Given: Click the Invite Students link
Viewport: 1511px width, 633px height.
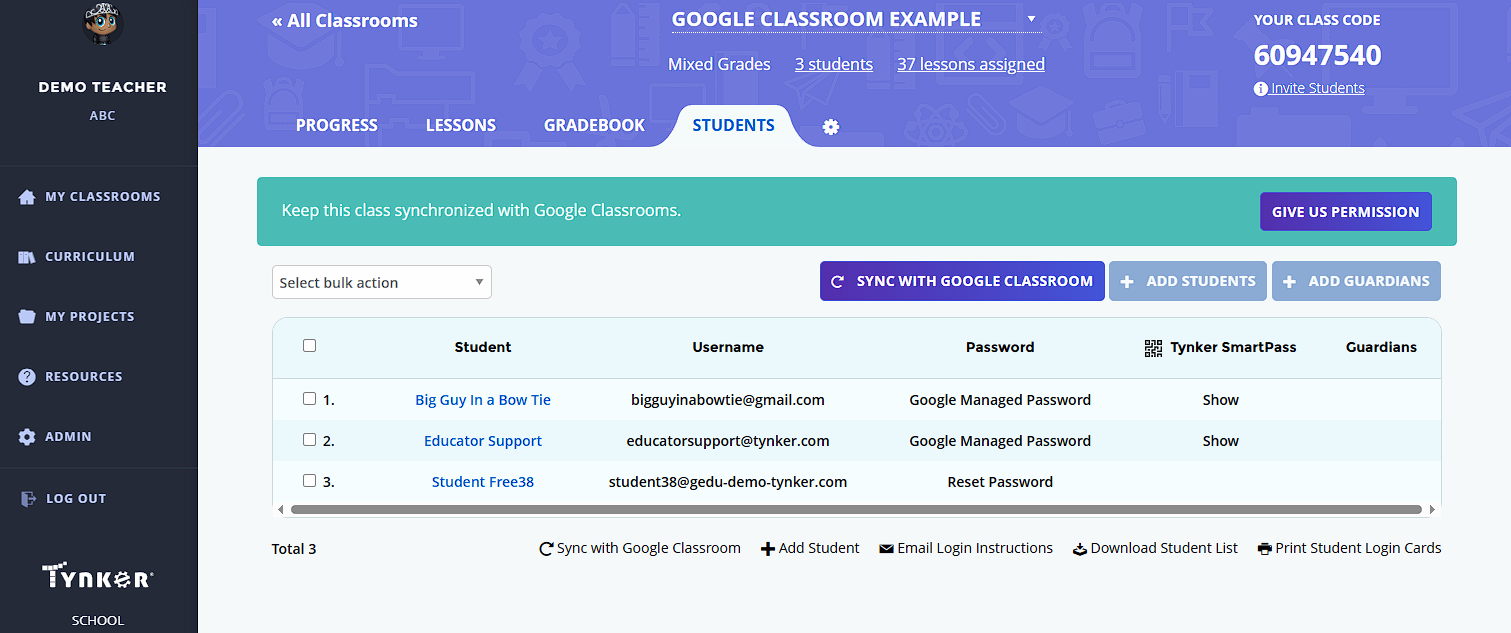Looking at the screenshot, I should tap(1317, 88).
